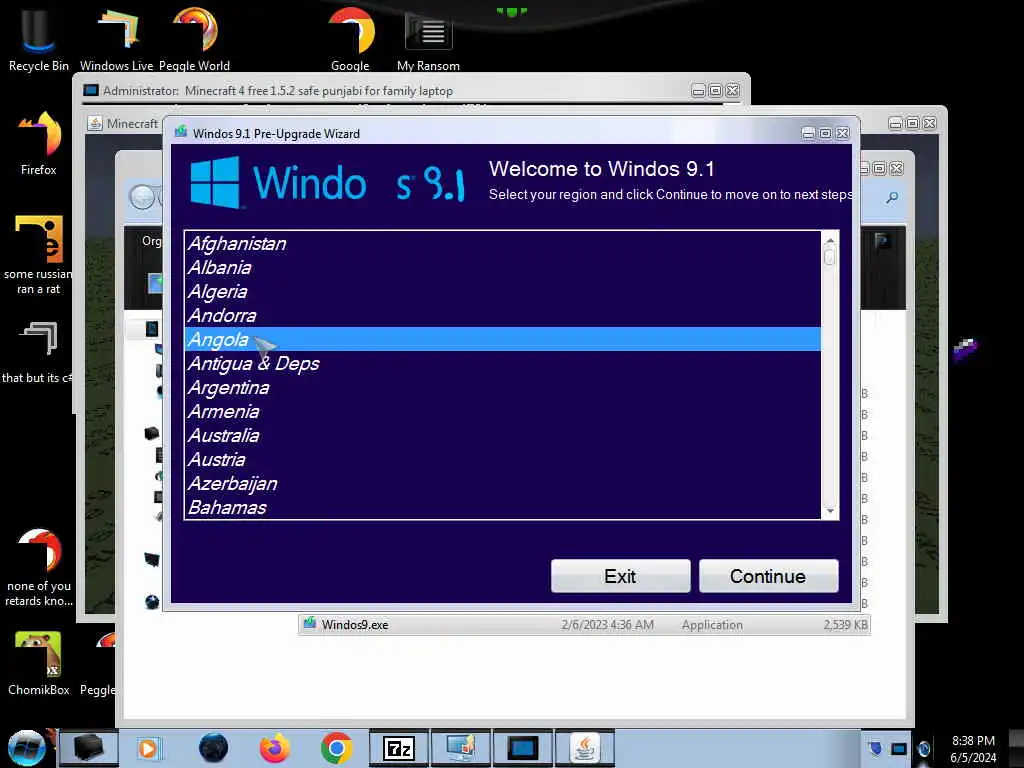Select Argentina in the region list
Image resolution: width=1024 pixels, height=768 pixels.
(x=502, y=388)
